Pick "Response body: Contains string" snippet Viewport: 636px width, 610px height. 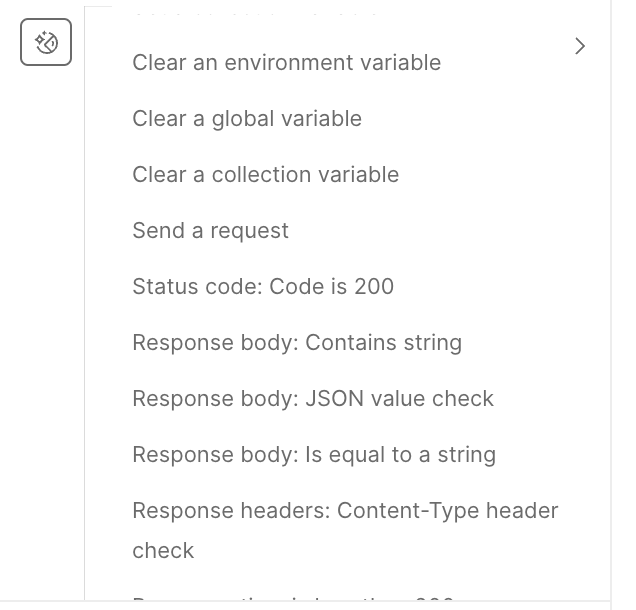pos(297,342)
